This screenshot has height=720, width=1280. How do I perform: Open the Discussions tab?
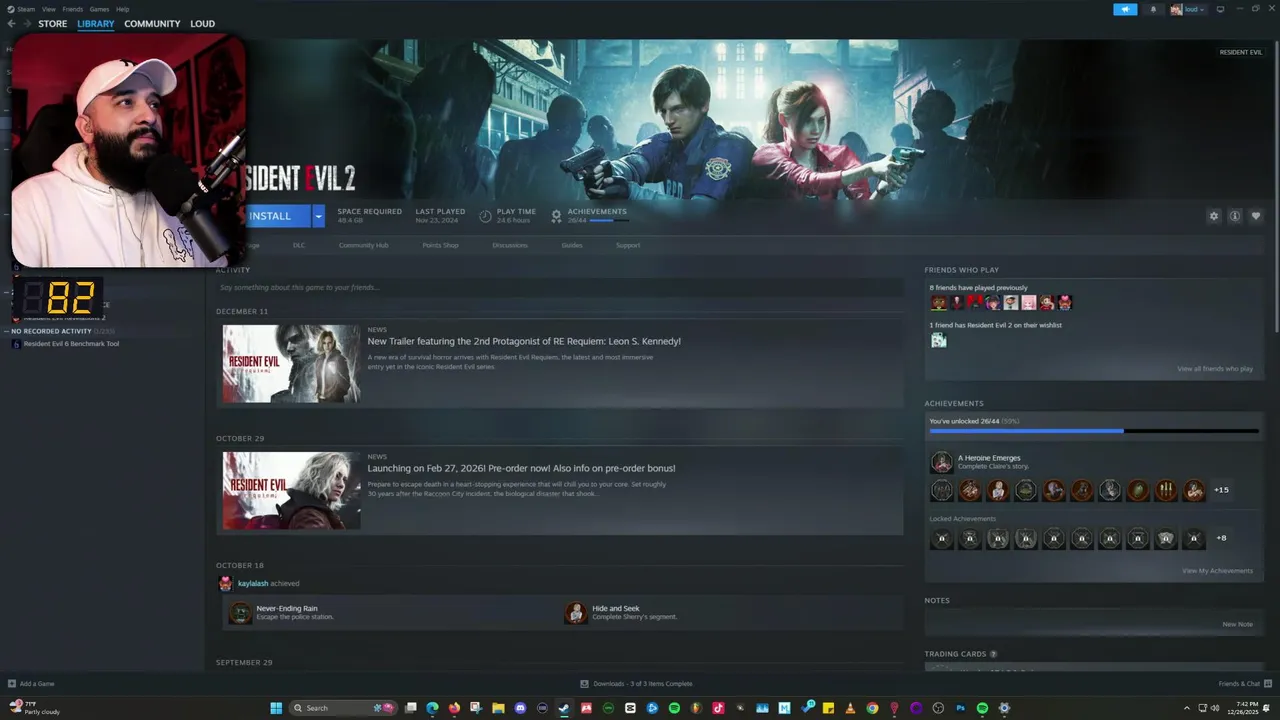click(510, 245)
